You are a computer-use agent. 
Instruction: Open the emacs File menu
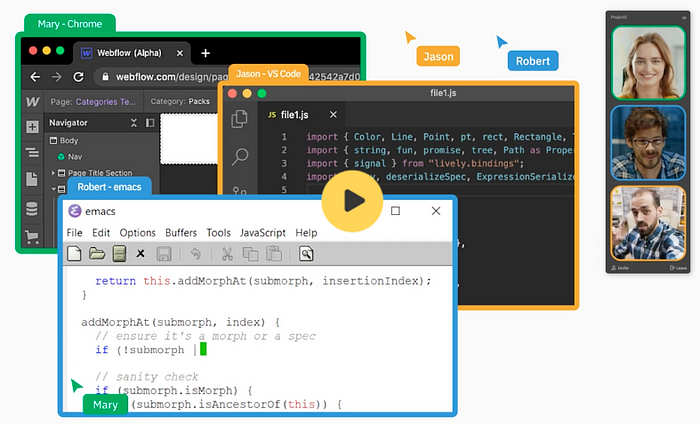tap(75, 233)
